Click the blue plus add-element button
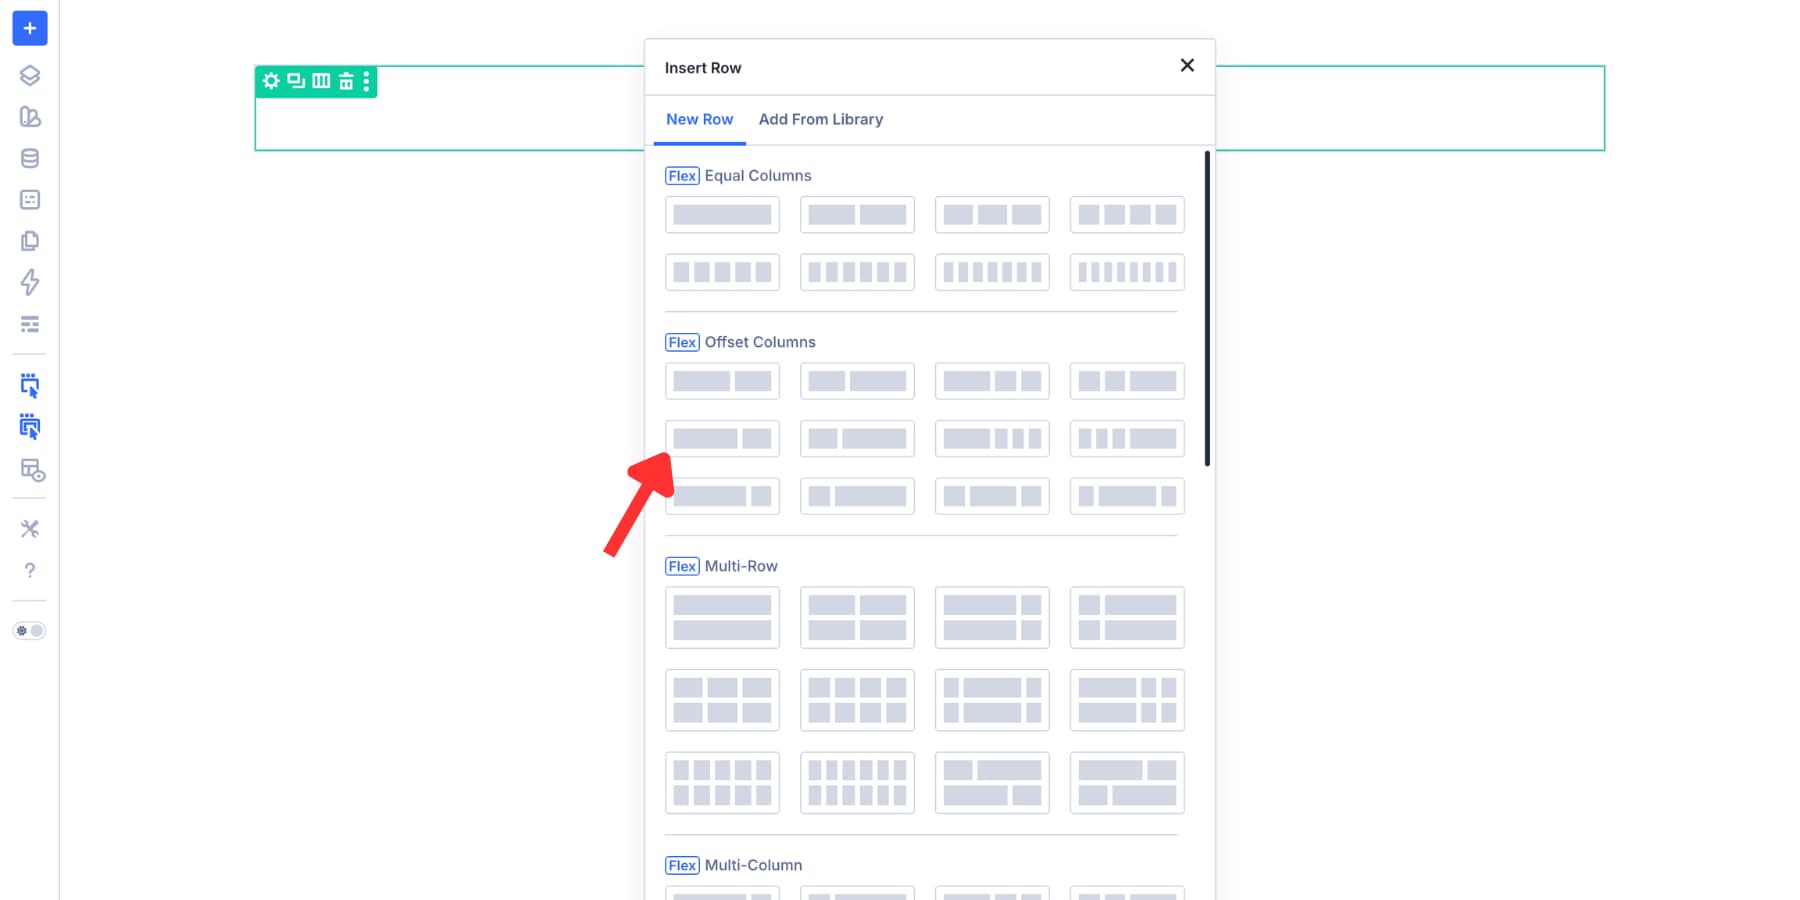 point(30,28)
